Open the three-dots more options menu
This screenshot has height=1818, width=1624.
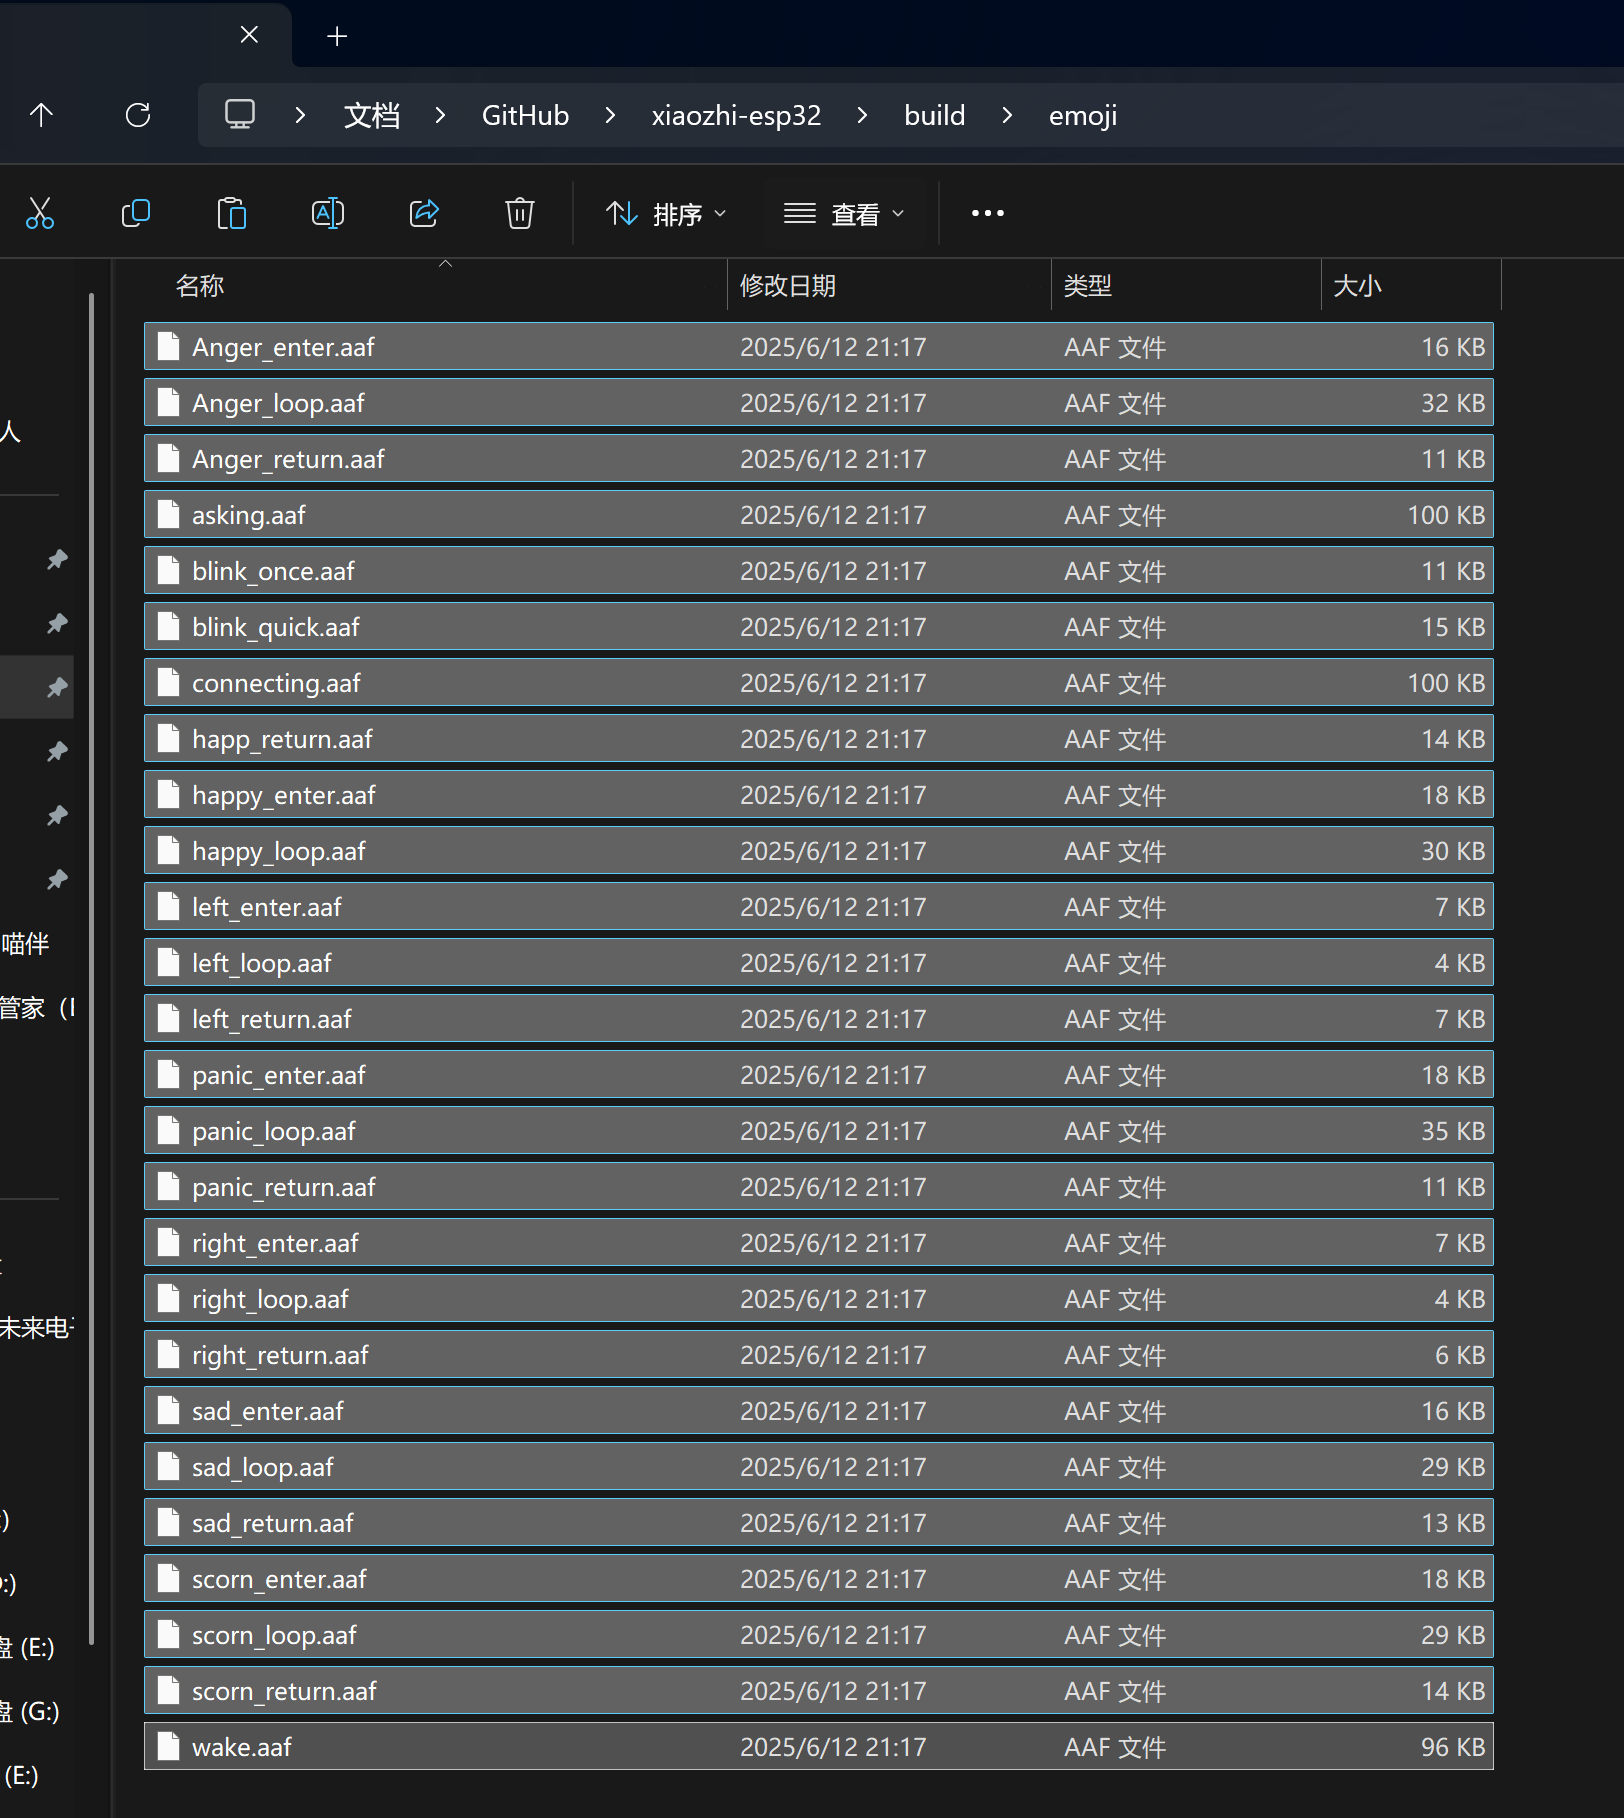987,213
